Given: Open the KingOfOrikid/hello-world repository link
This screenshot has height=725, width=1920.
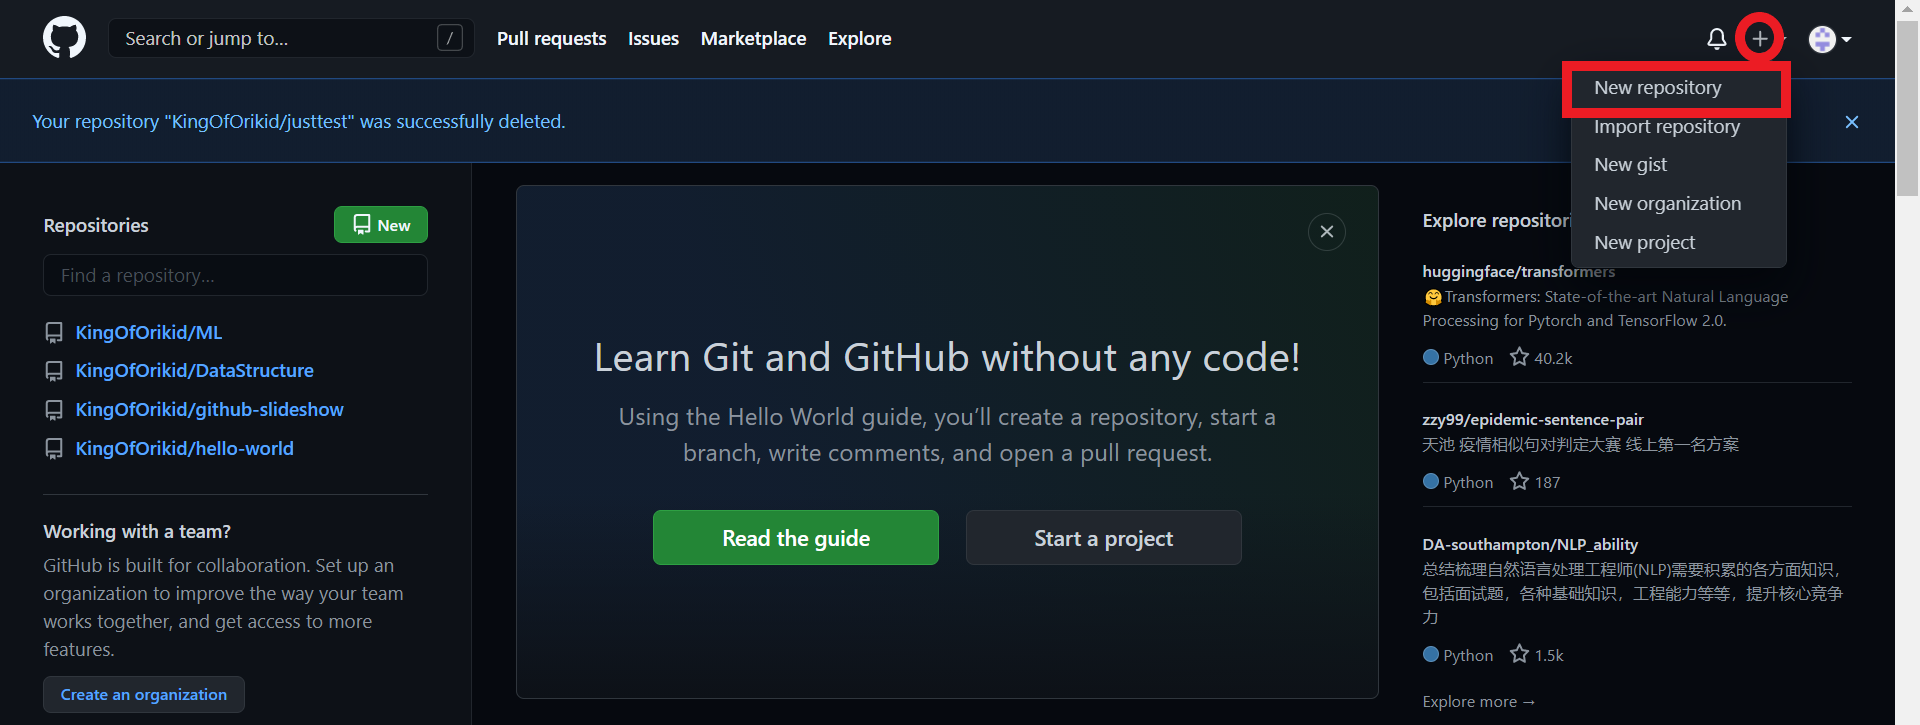Looking at the screenshot, I should tap(185, 449).
